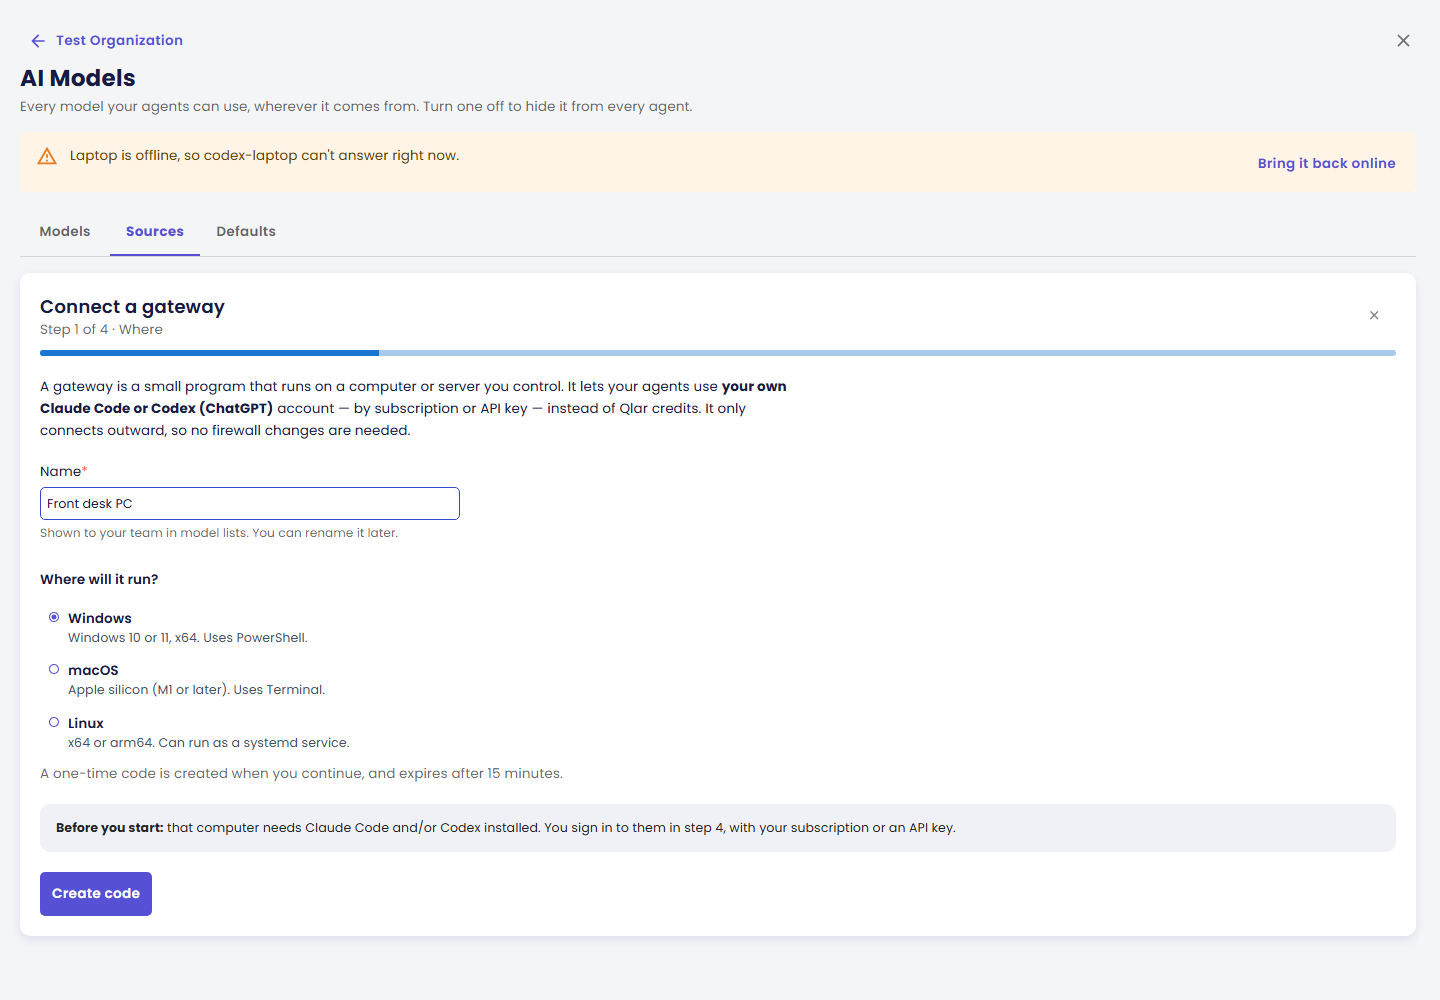Viewport: 1440px width, 1000px height.
Task: Click the 'Step 1 of 4 · Where' text
Action: coord(101,330)
